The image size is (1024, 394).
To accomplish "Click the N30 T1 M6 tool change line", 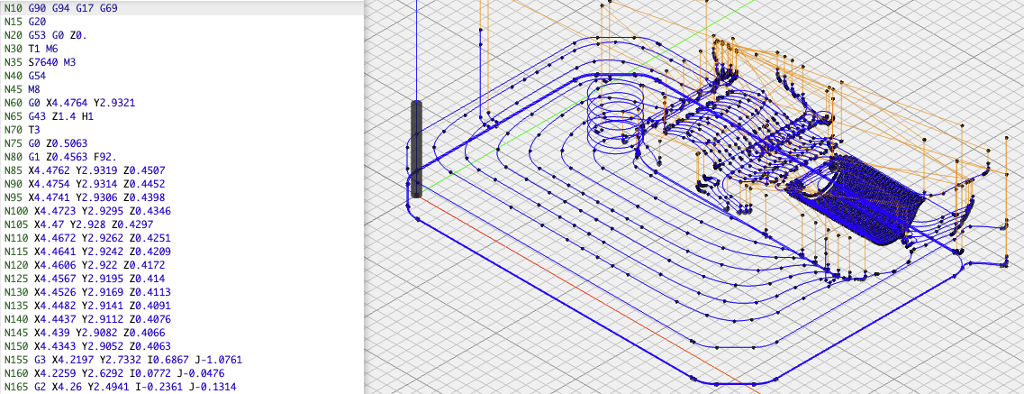I will (182, 49).
